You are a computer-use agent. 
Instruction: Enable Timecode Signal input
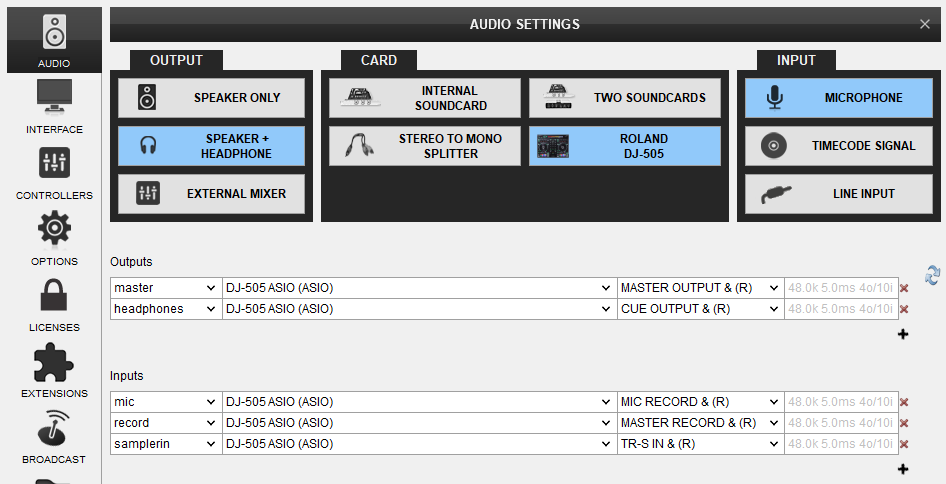click(839, 146)
